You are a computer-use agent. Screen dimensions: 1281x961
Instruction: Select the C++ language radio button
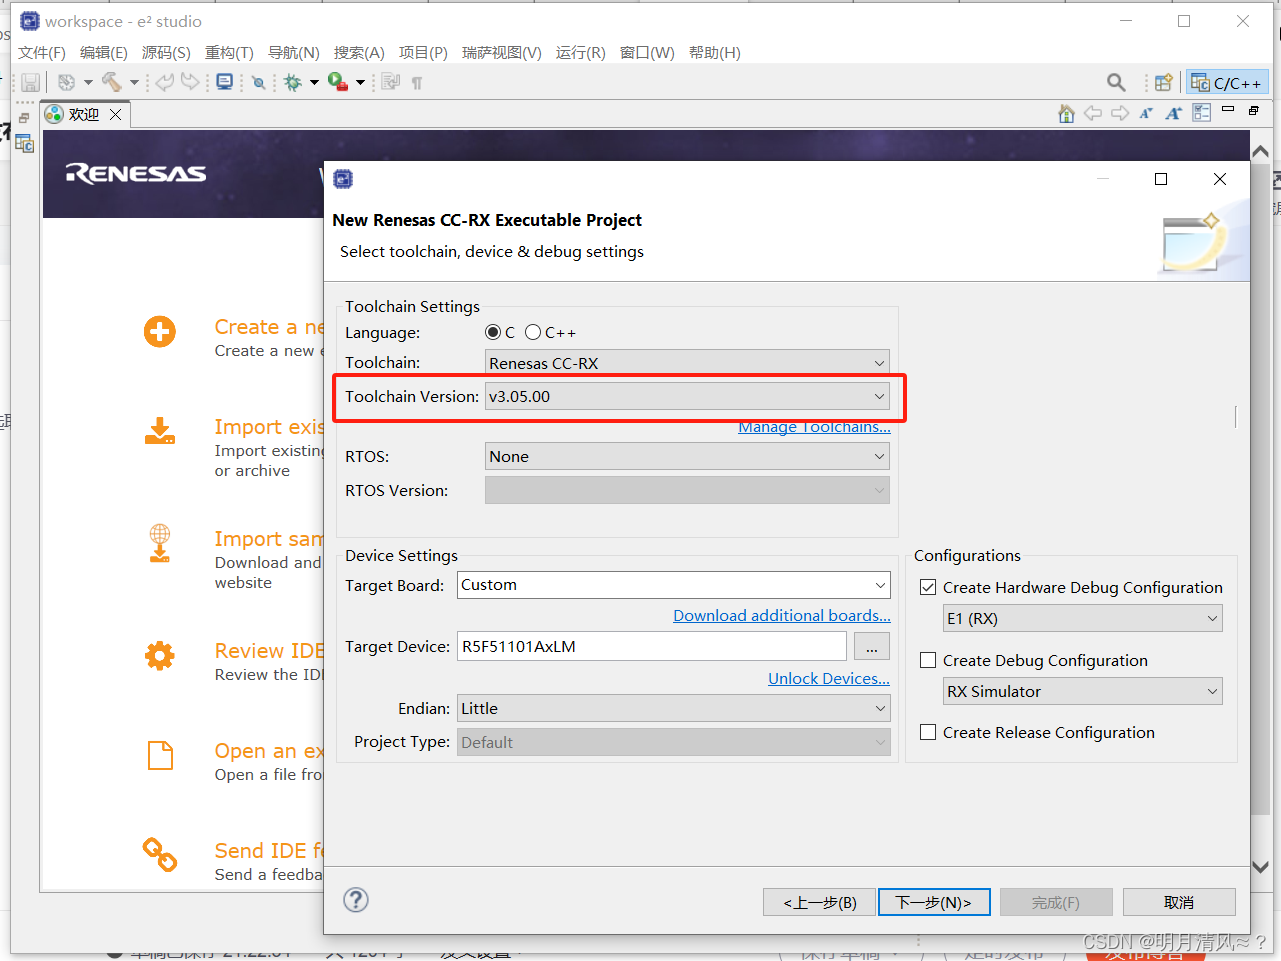533,332
